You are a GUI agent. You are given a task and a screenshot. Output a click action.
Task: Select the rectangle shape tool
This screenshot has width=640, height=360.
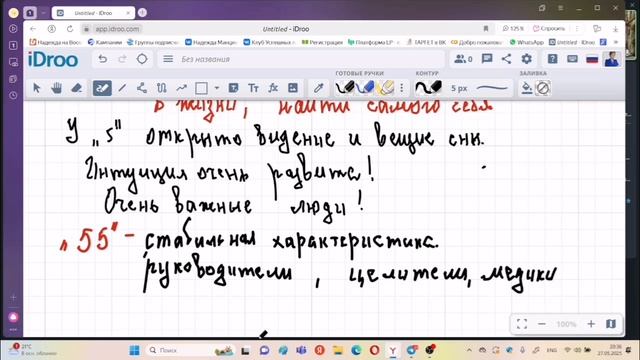click(201, 88)
